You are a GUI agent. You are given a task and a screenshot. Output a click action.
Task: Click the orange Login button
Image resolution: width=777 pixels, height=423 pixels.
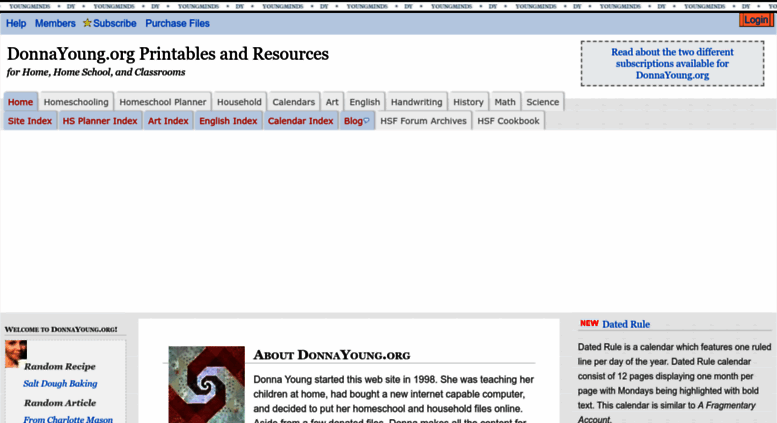756,20
